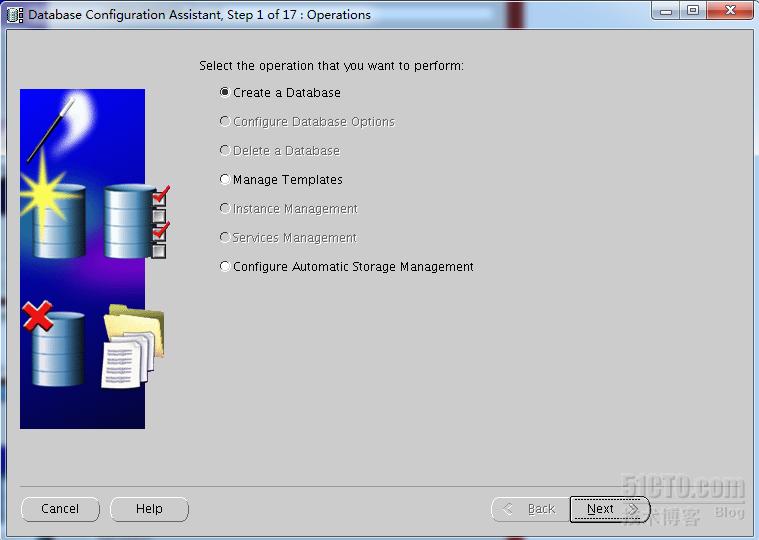Click the Database Configuration Assistant title bar icon

coord(15,15)
